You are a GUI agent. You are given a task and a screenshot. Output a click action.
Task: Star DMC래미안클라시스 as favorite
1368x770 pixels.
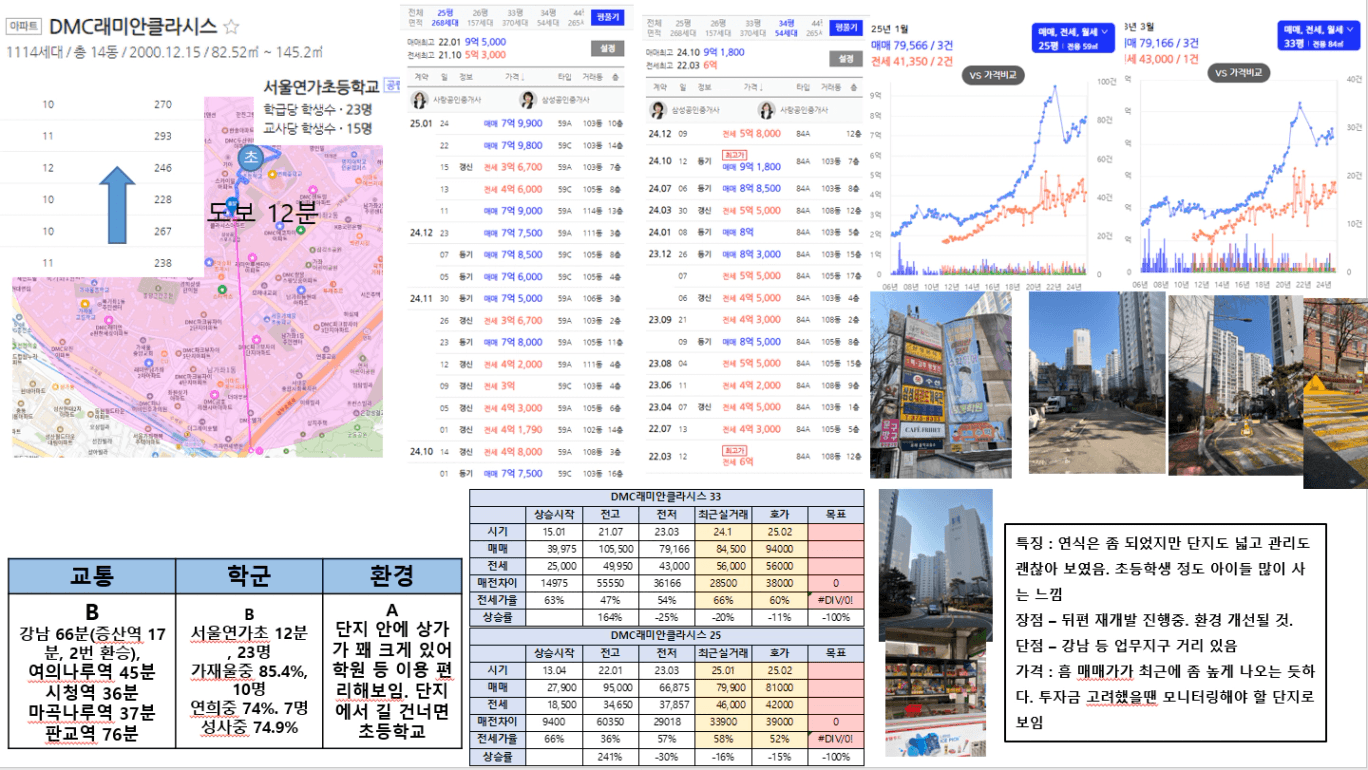[x=231, y=27]
